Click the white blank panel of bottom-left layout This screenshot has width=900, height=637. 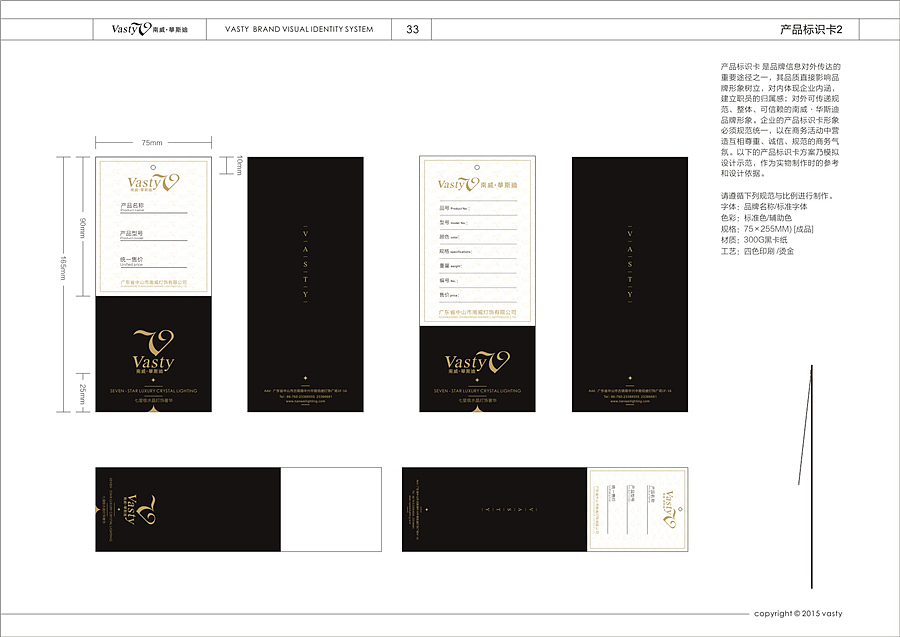(331, 510)
